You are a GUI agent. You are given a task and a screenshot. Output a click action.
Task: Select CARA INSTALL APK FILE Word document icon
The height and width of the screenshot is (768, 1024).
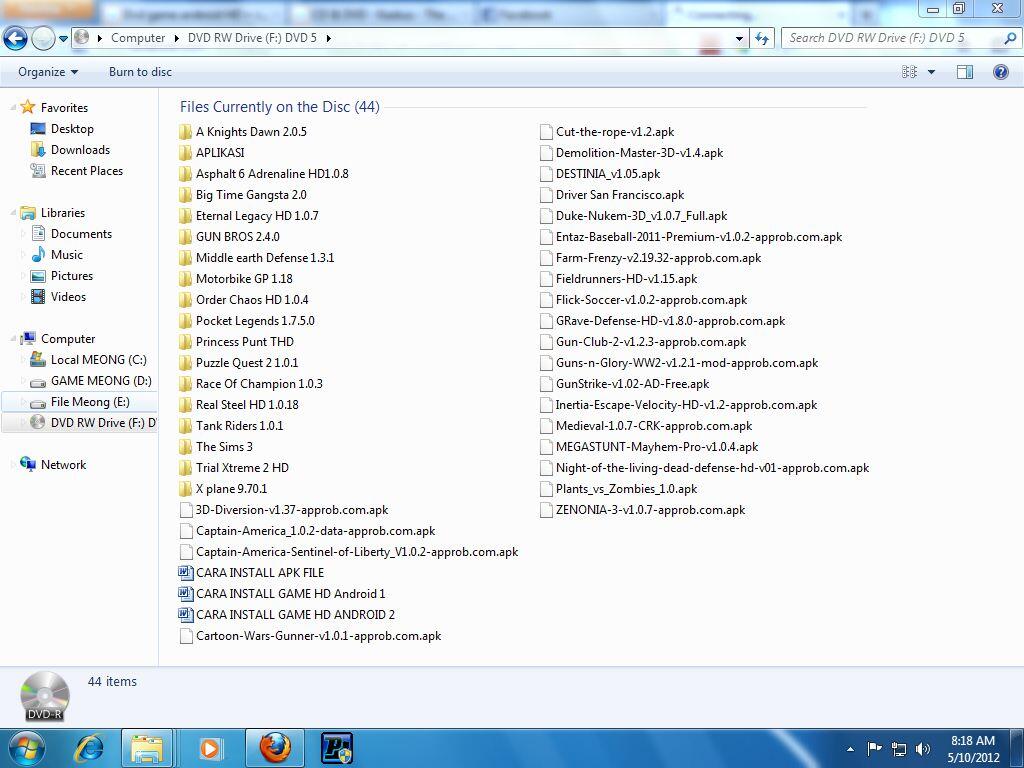185,573
